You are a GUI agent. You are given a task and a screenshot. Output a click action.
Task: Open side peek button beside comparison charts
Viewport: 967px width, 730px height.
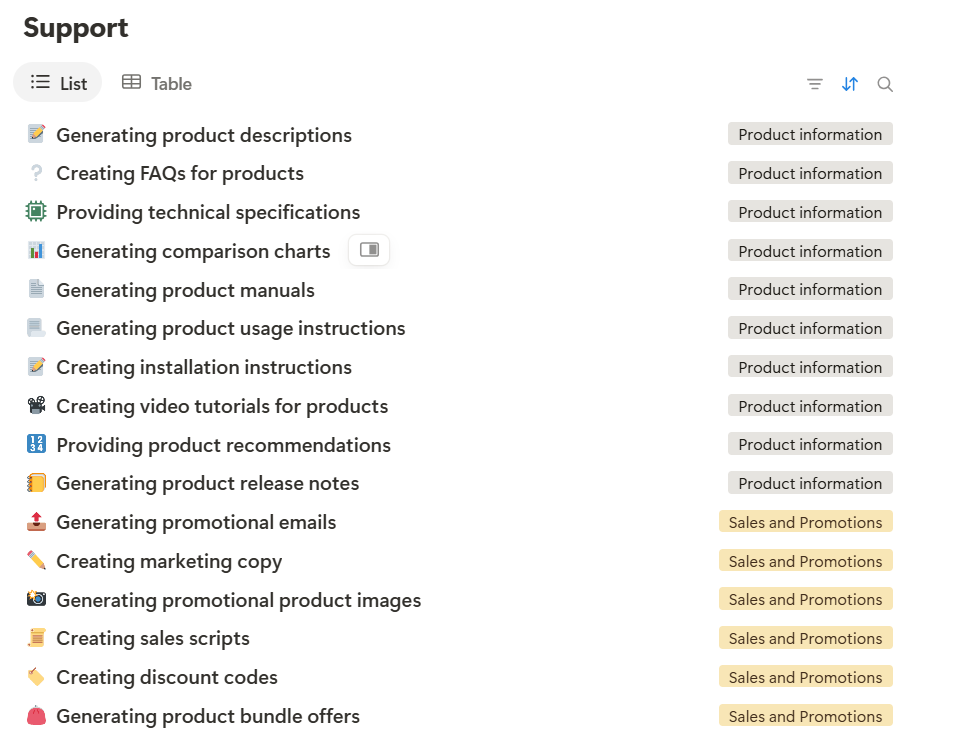[369, 250]
